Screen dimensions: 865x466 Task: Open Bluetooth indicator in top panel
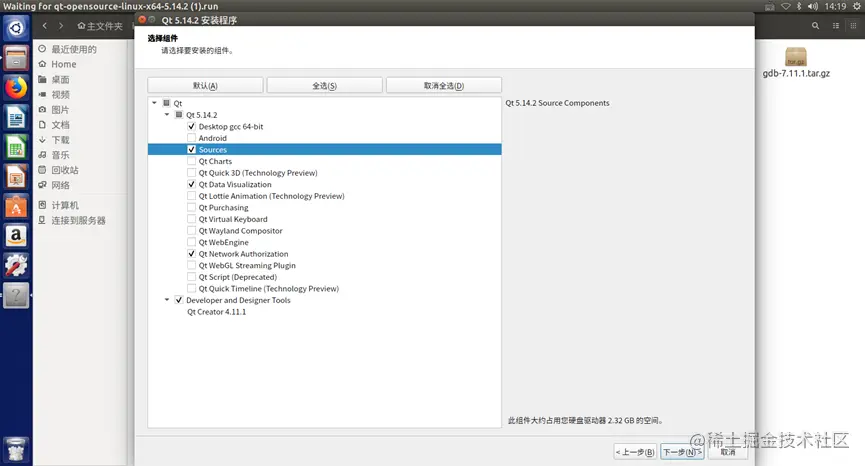pyautogui.click(x=799, y=6)
